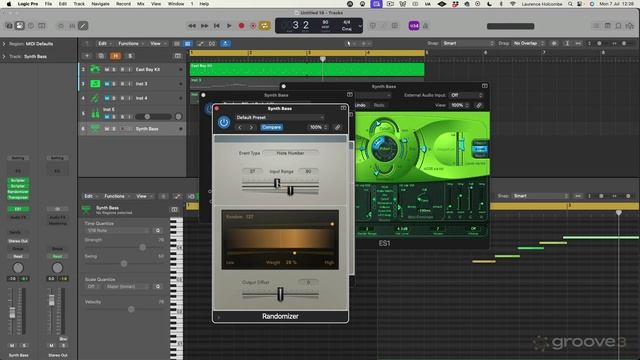The width and height of the screenshot is (640, 360).
Task: Open the Piano Roll Functions menu
Action: click(116, 196)
